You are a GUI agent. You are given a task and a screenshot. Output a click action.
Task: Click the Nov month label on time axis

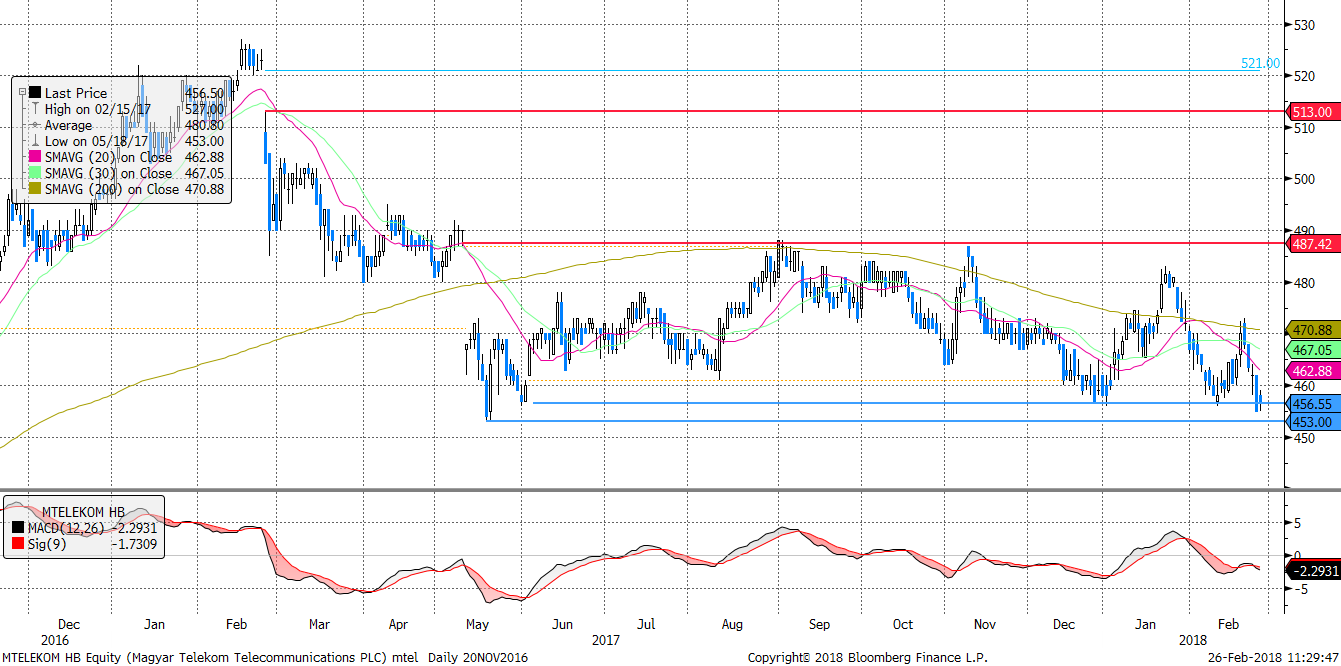(x=985, y=624)
